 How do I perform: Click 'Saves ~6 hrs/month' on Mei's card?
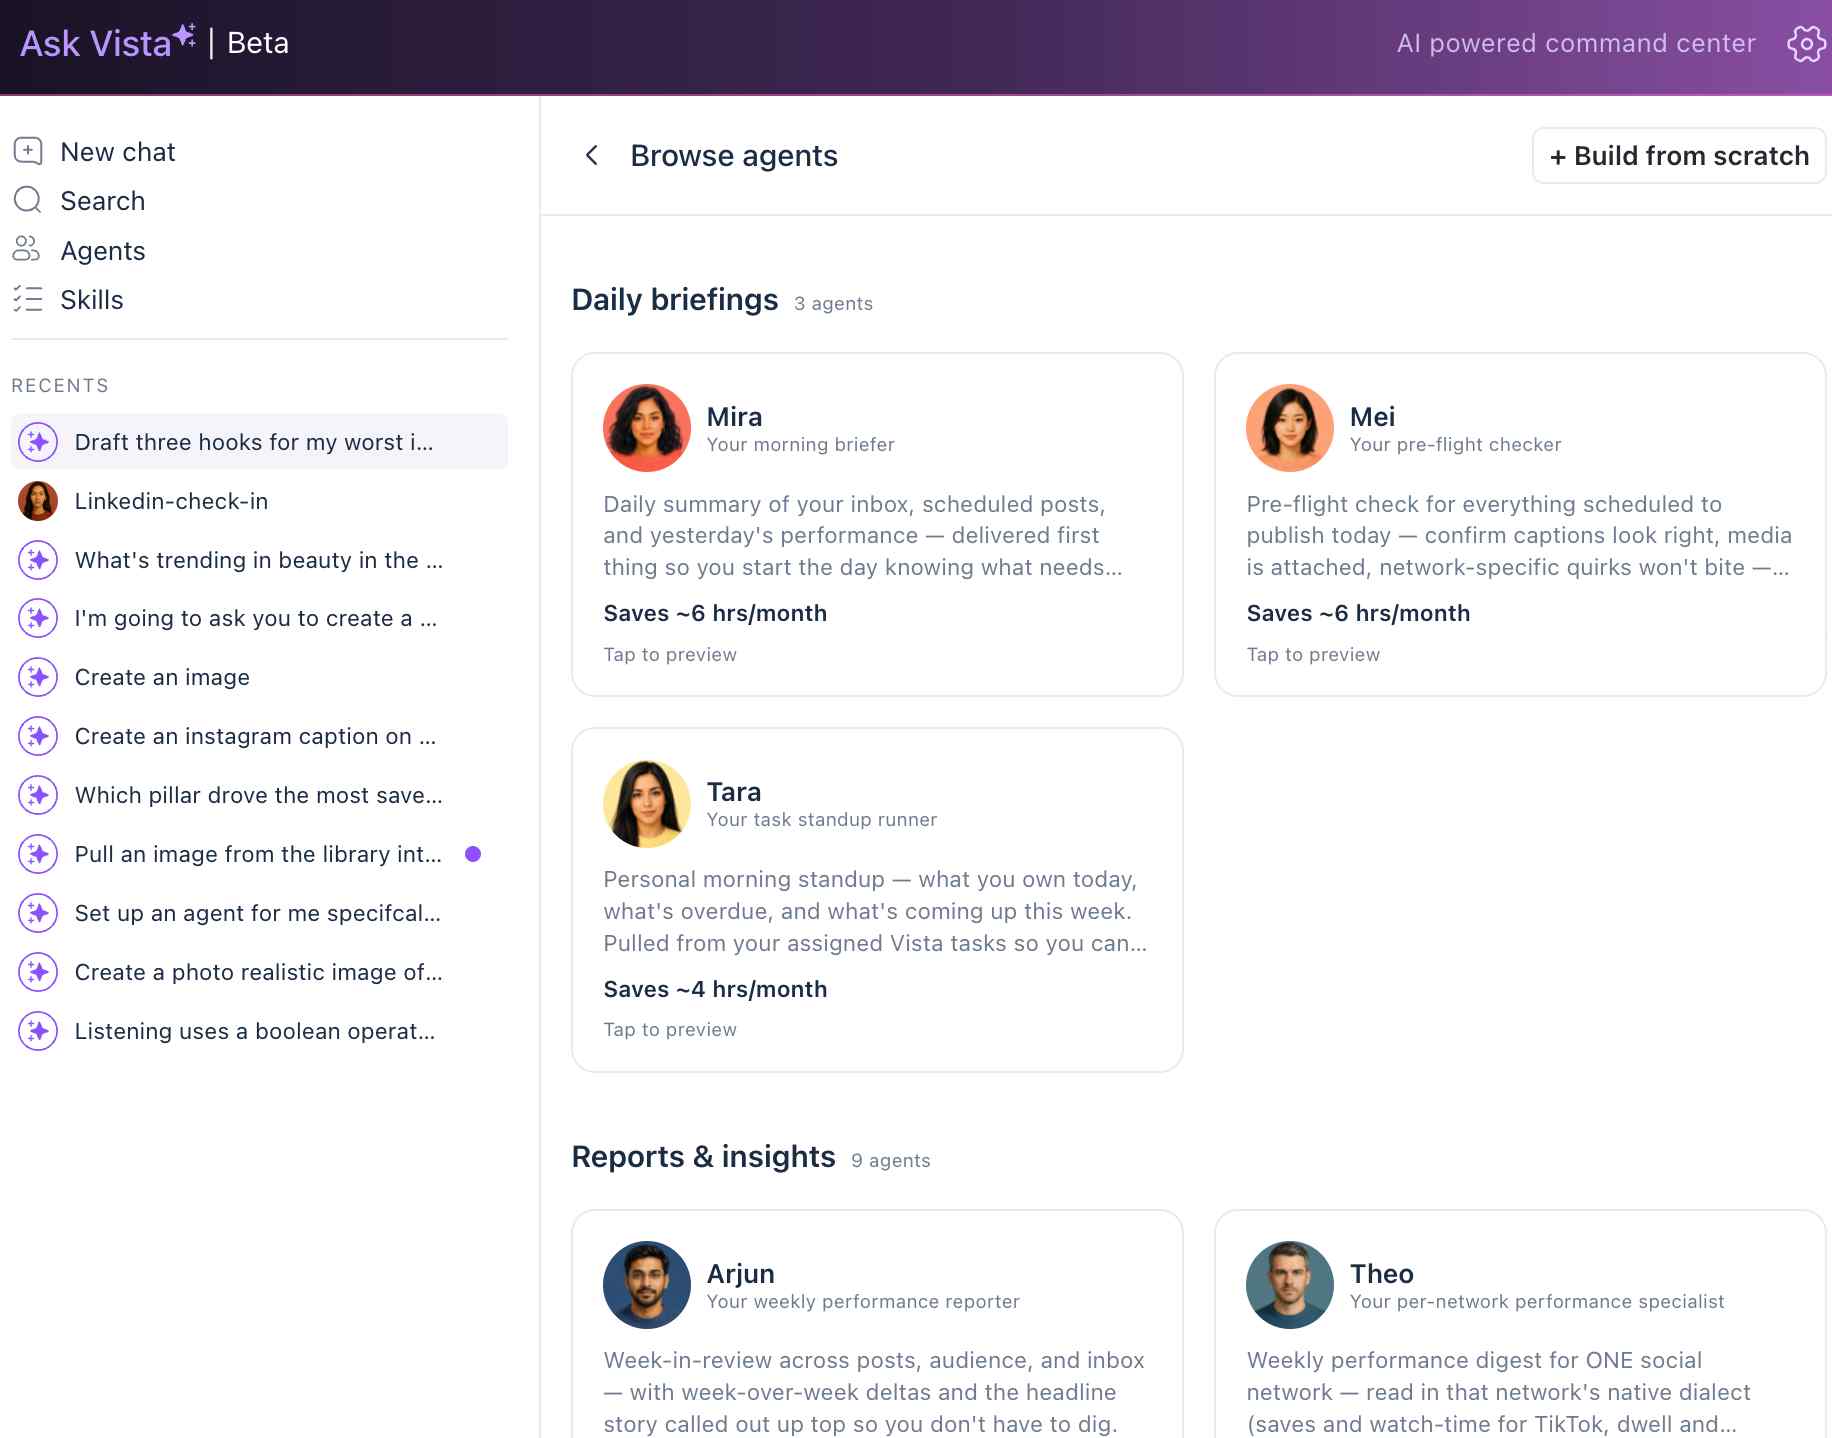pos(1358,613)
